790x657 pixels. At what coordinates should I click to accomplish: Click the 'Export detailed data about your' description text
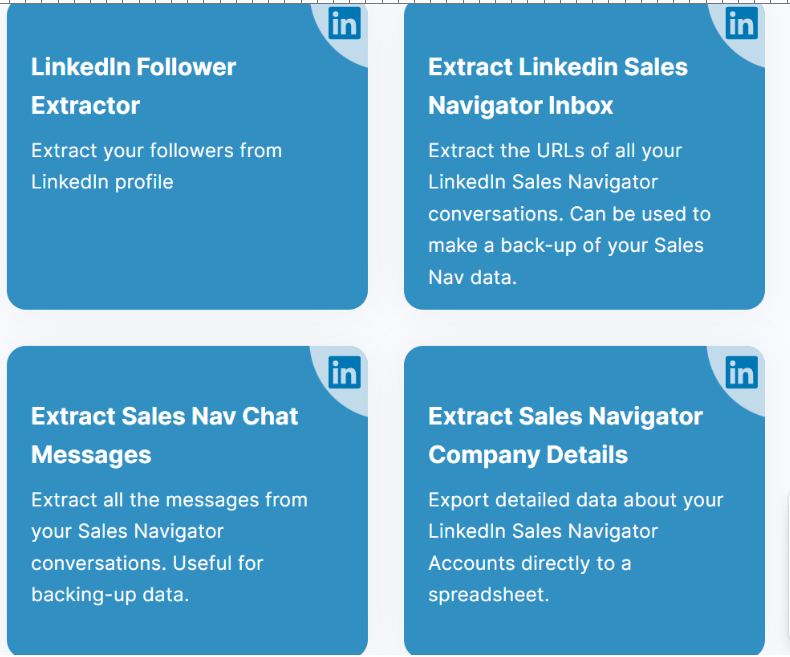(x=576, y=500)
